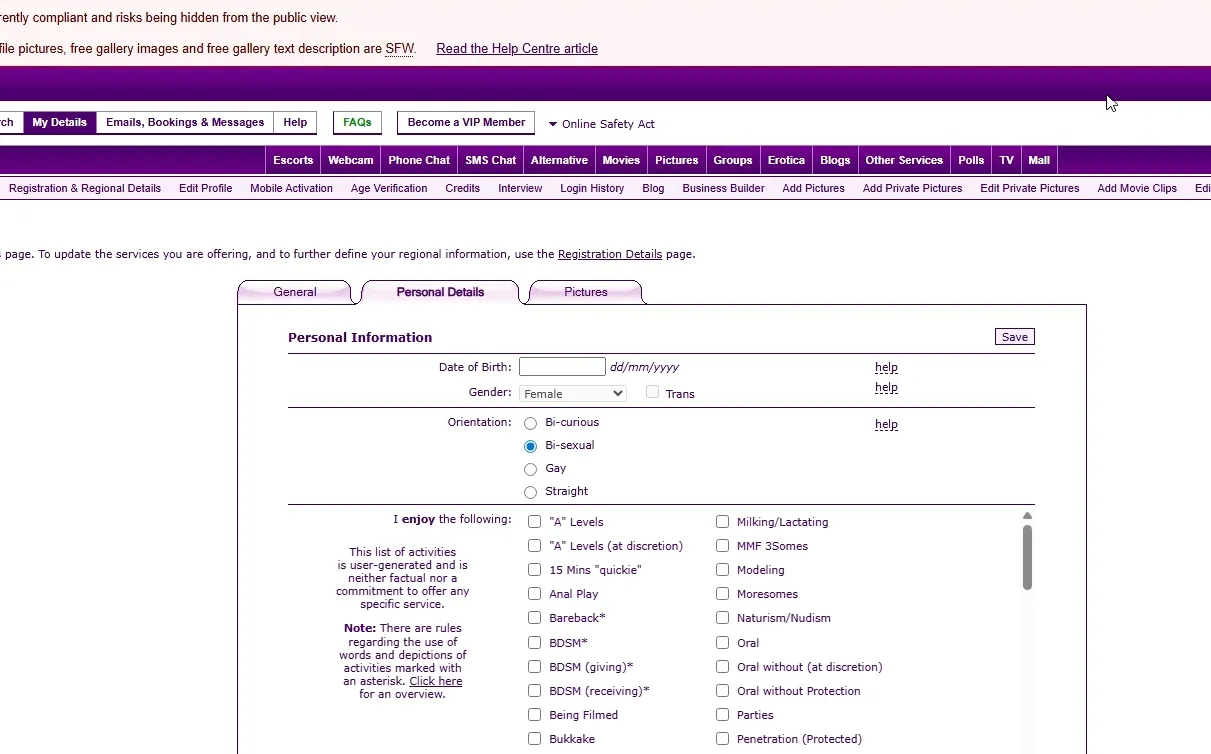This screenshot has height=754, width=1211.
Task: Tick the Oral without Protection checkbox
Action: pyautogui.click(x=722, y=691)
